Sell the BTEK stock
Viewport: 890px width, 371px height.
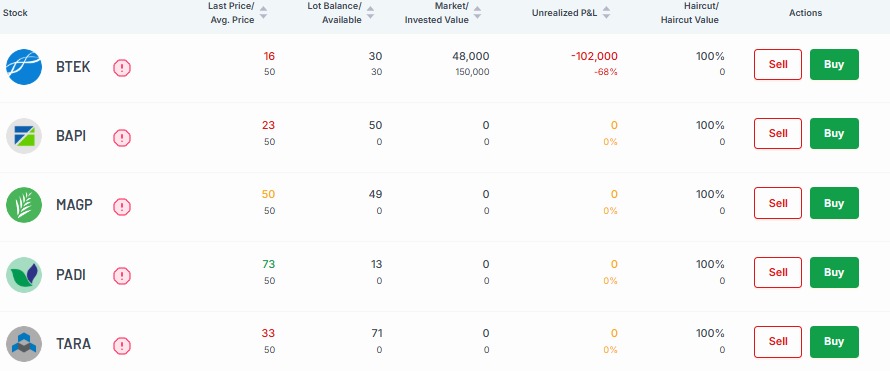(x=778, y=64)
